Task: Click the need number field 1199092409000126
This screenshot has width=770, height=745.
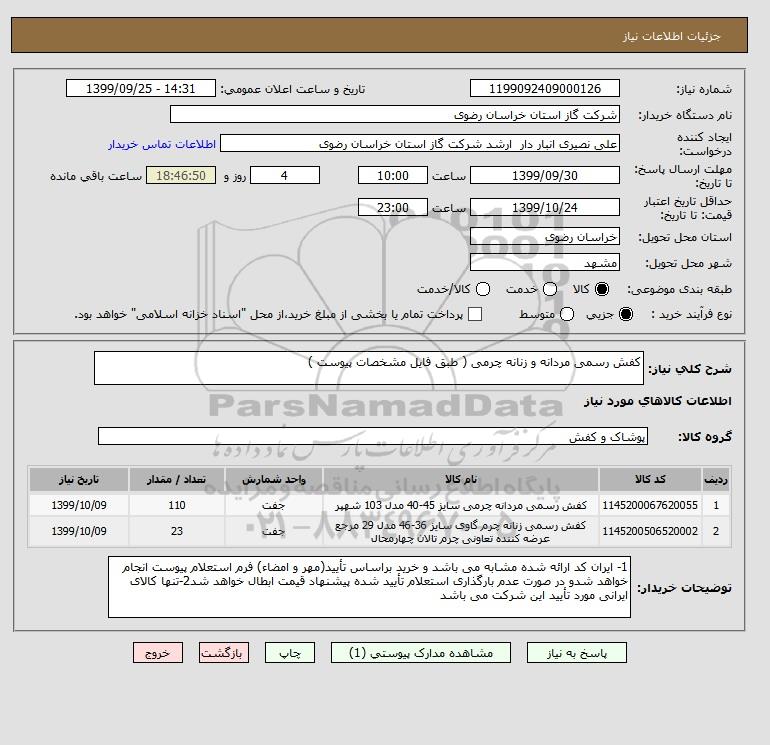Action: 545,88
